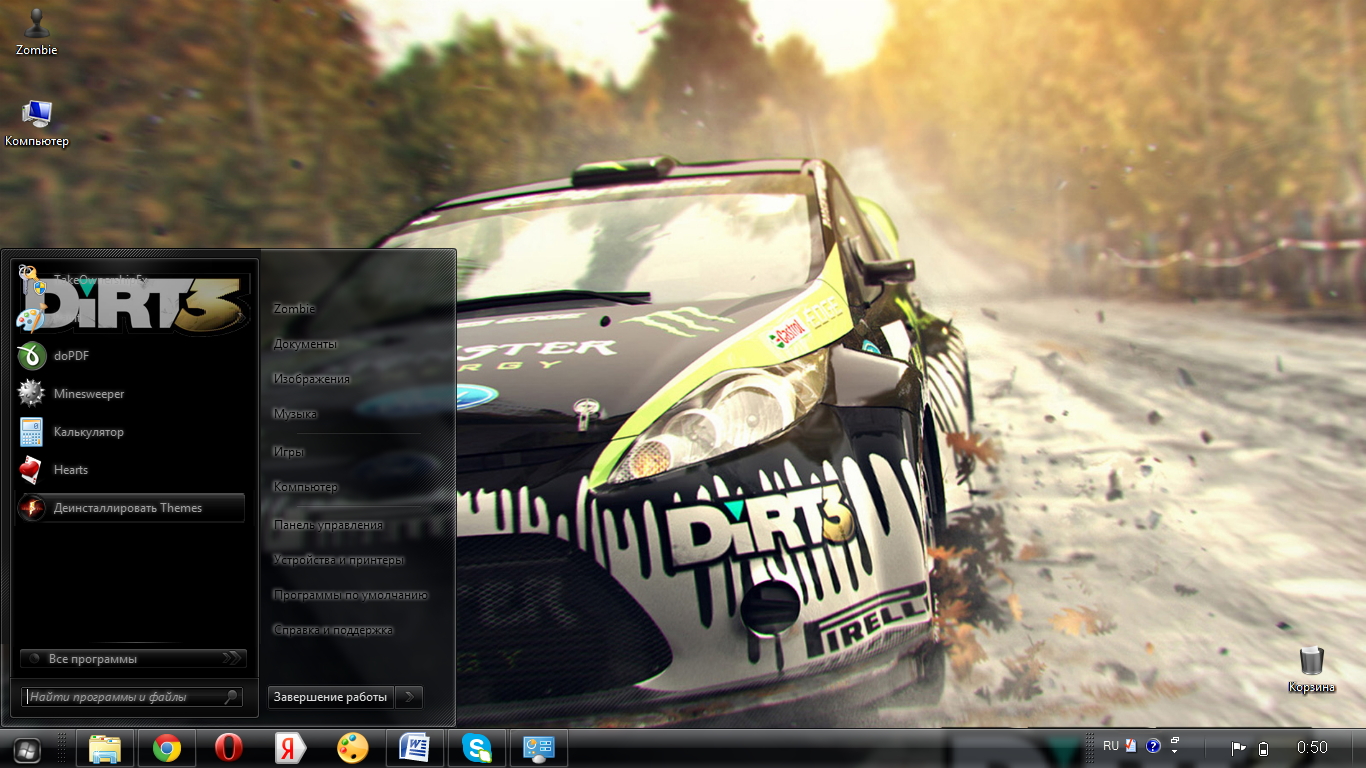Open Программы по умолчанию link
Image resolution: width=1366 pixels, height=768 pixels.
350,595
